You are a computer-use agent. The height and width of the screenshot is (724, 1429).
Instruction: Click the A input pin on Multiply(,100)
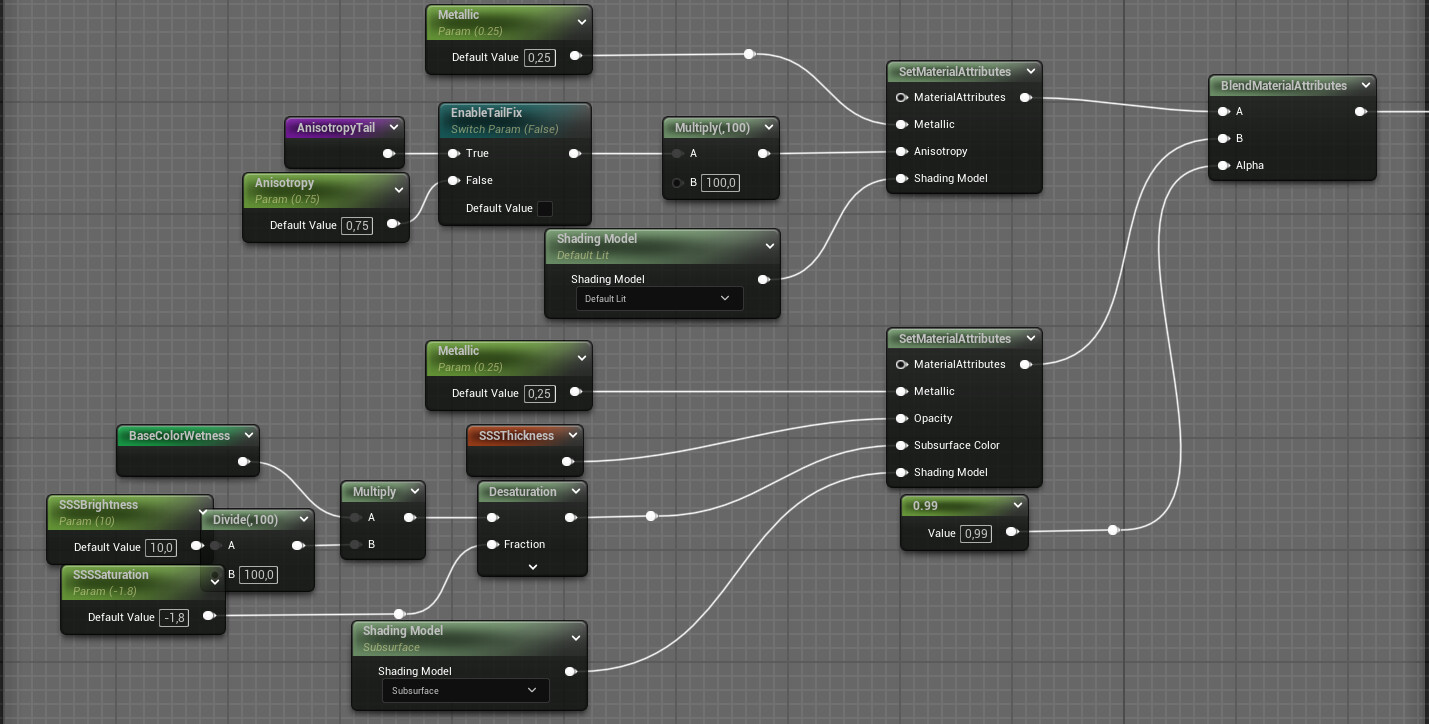coord(678,153)
